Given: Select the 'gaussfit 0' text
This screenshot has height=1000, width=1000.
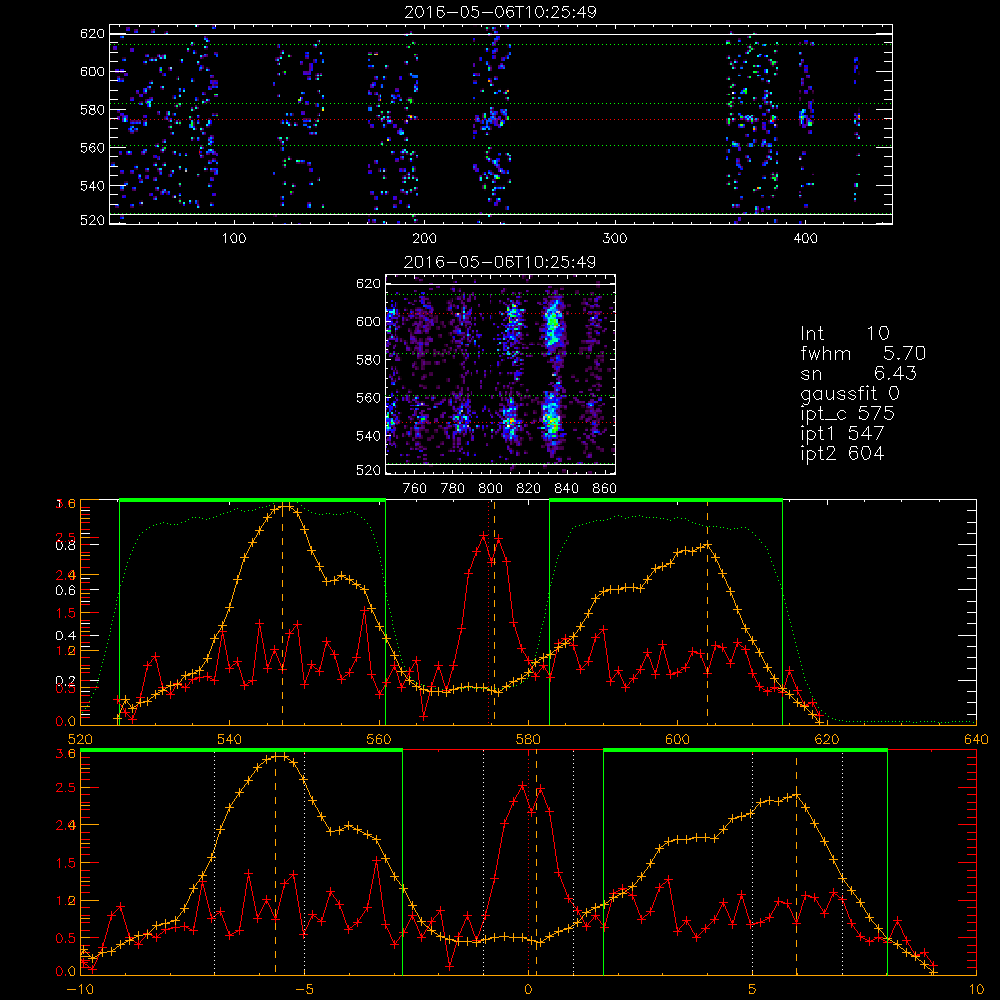Looking at the screenshot, I should point(849,393).
